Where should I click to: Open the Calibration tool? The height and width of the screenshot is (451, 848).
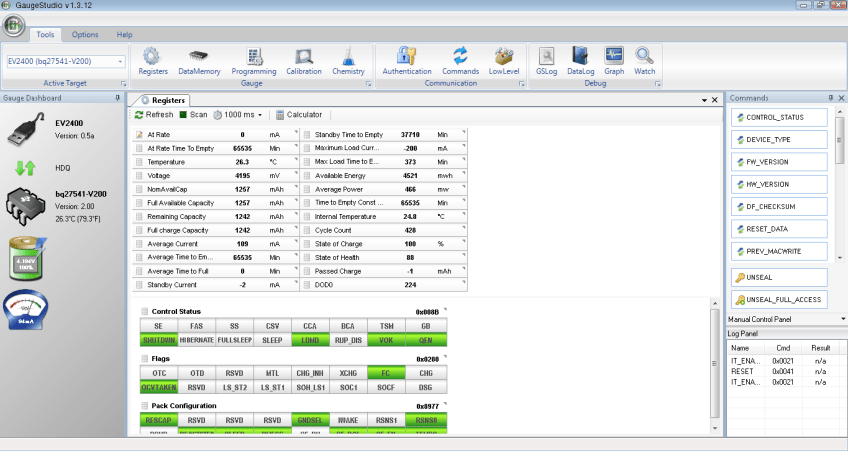[x=304, y=61]
